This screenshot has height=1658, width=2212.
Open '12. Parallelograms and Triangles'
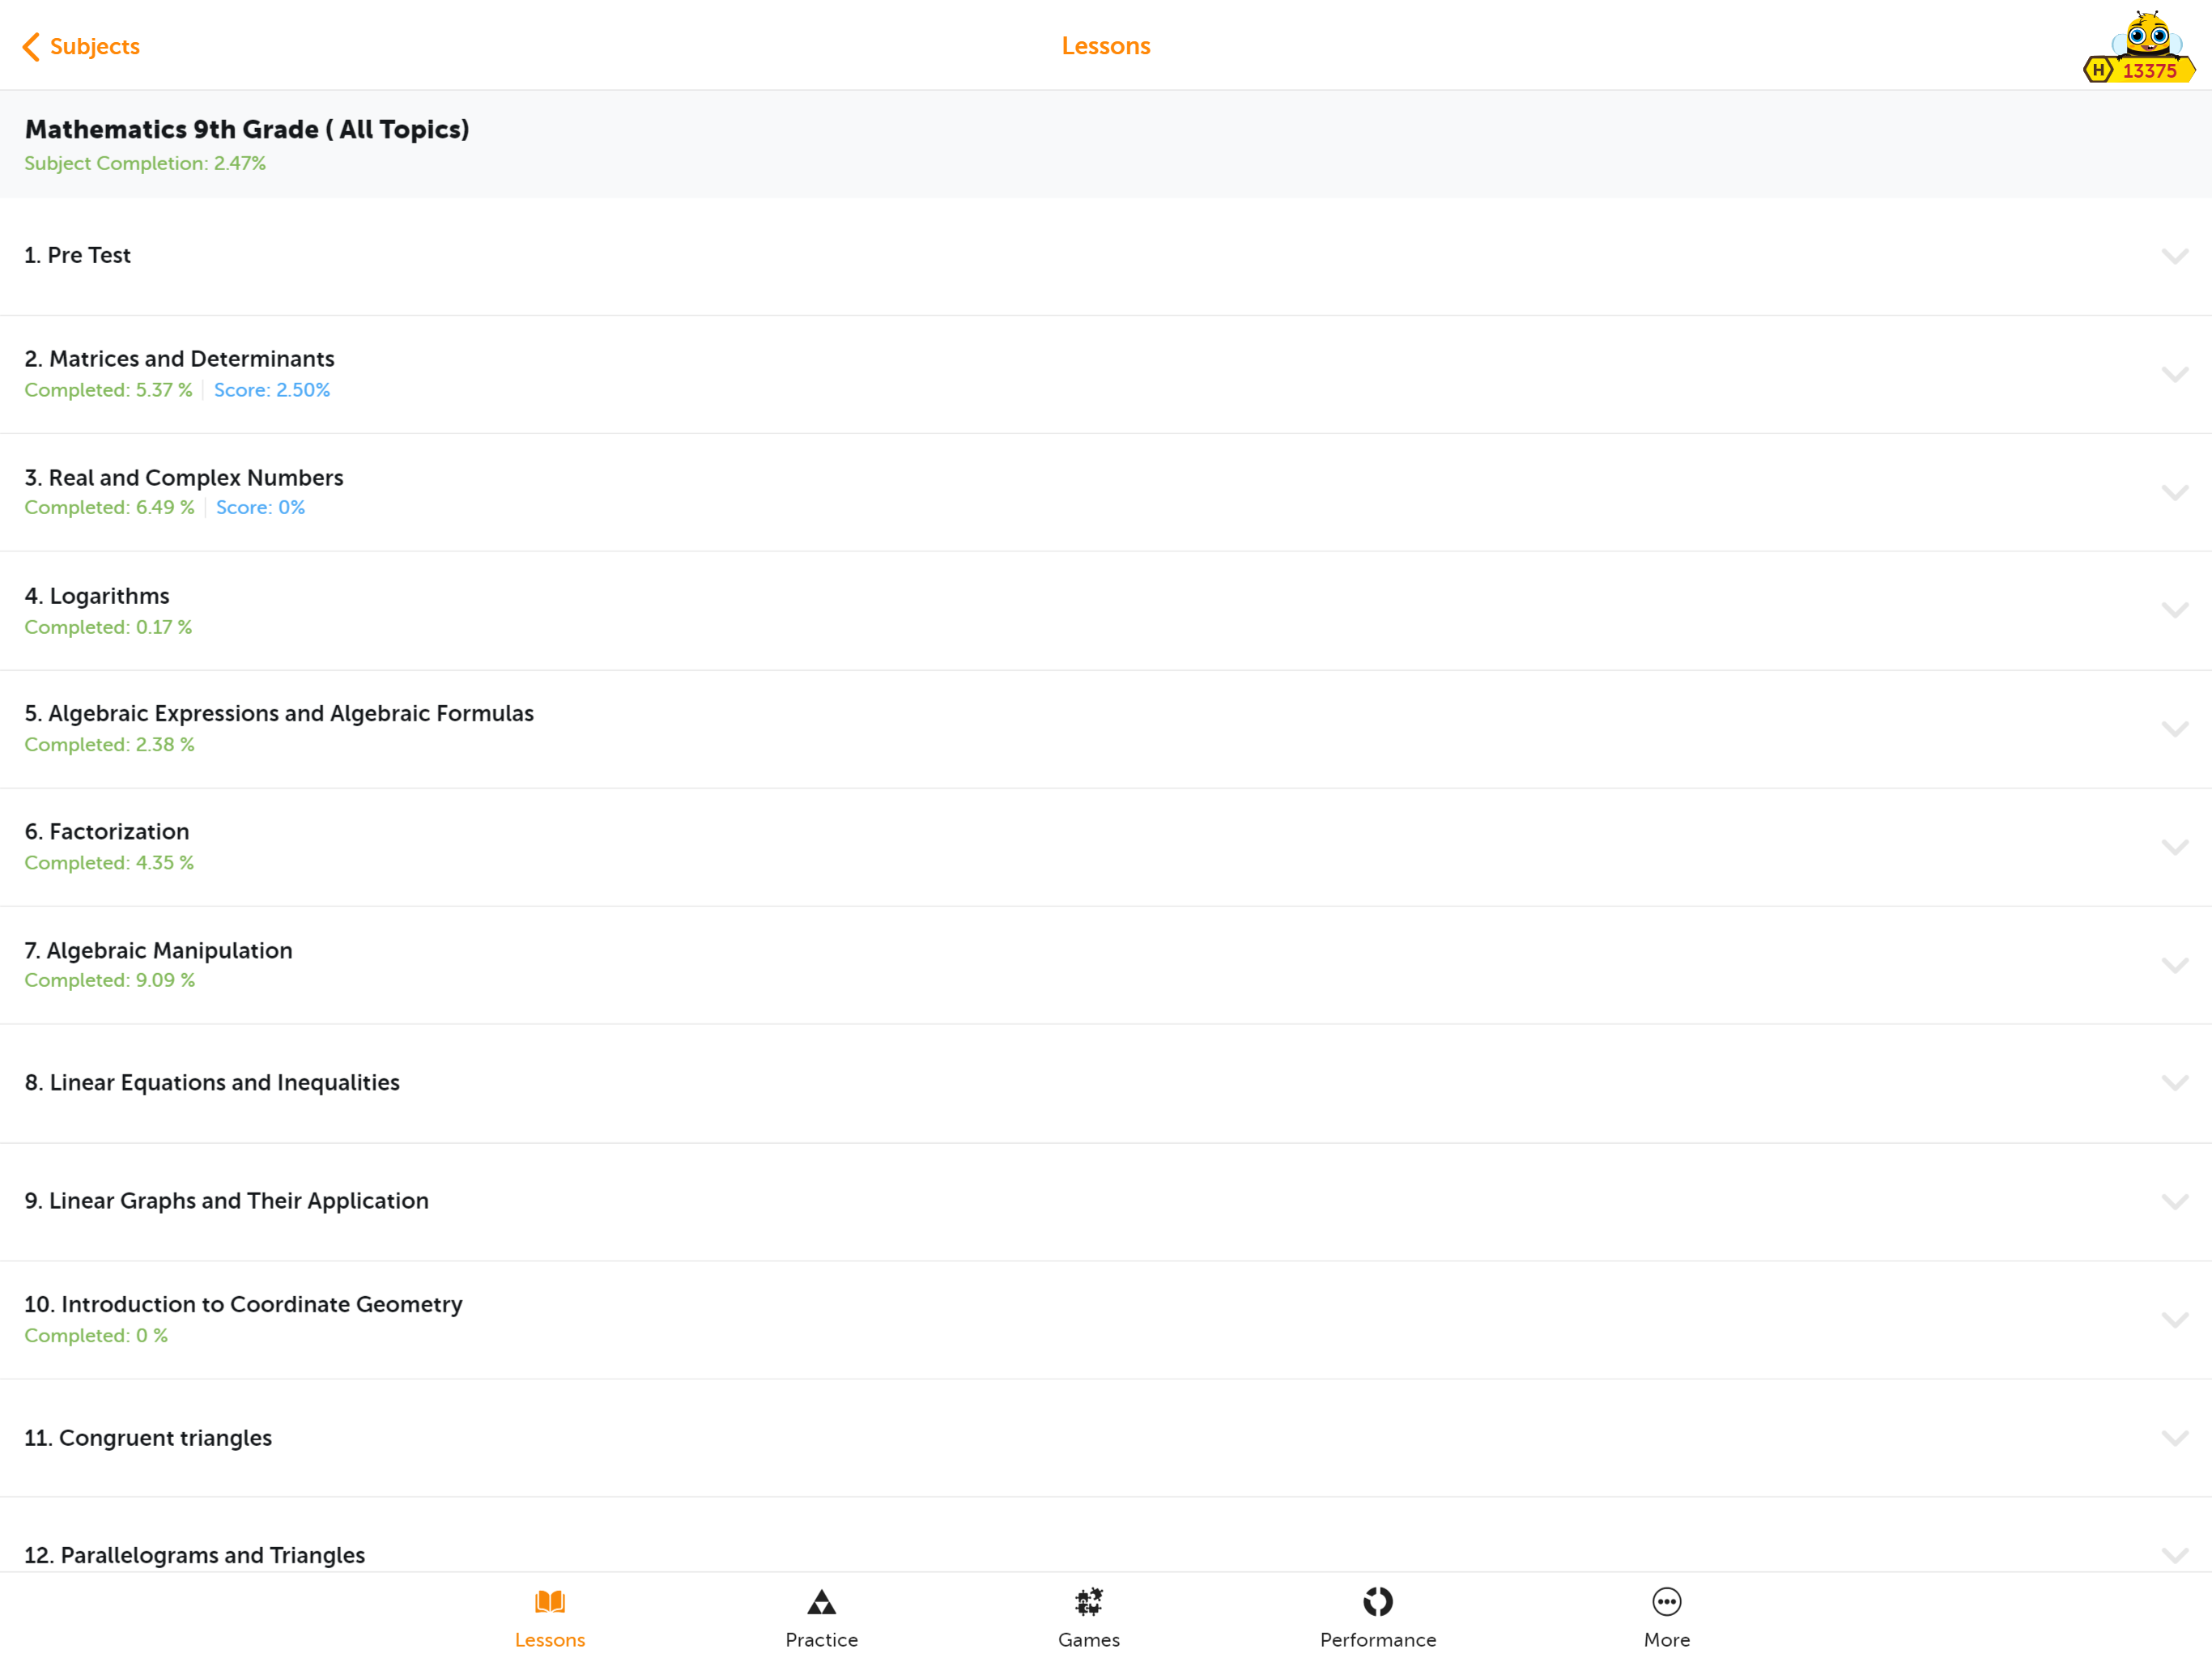pyautogui.click(x=1106, y=1535)
